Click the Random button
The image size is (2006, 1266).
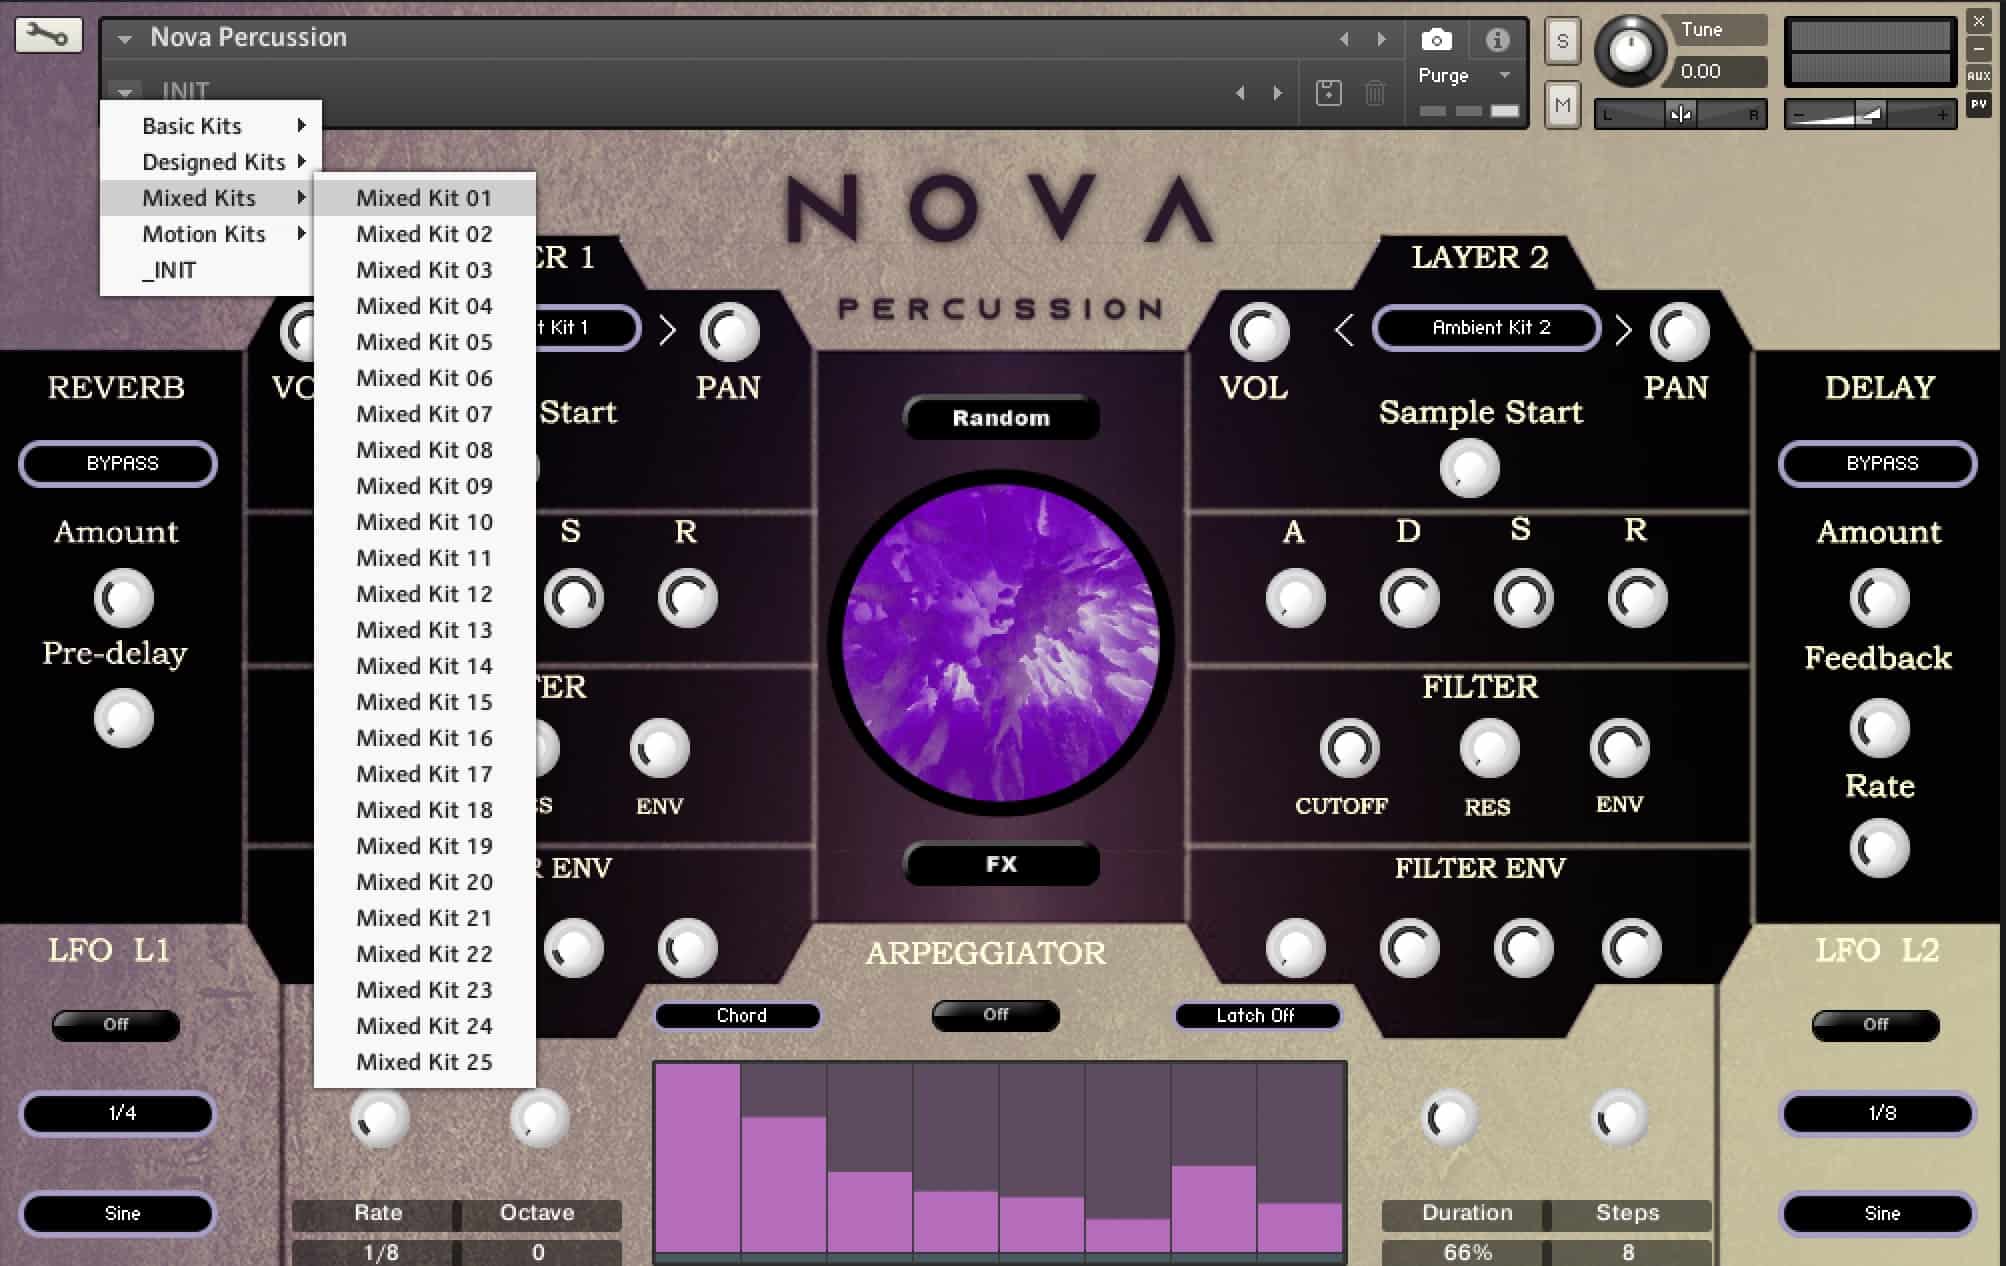click(x=1001, y=418)
